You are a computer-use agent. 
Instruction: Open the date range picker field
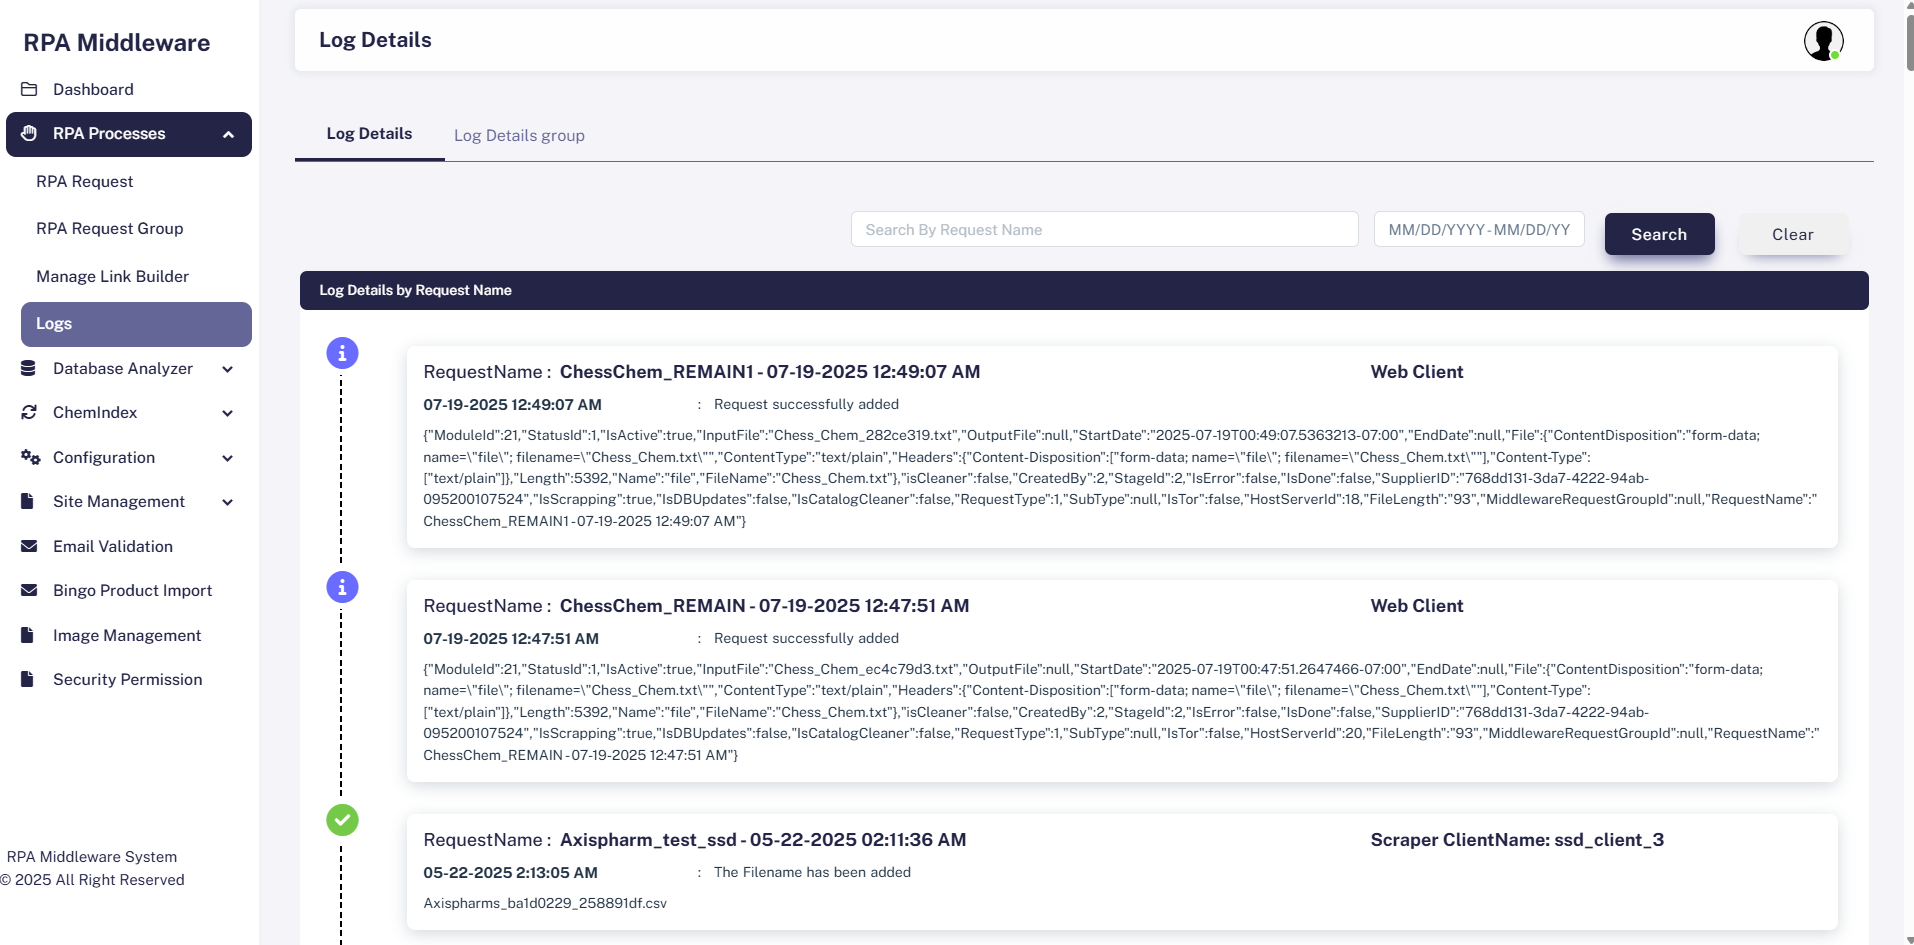click(1478, 230)
